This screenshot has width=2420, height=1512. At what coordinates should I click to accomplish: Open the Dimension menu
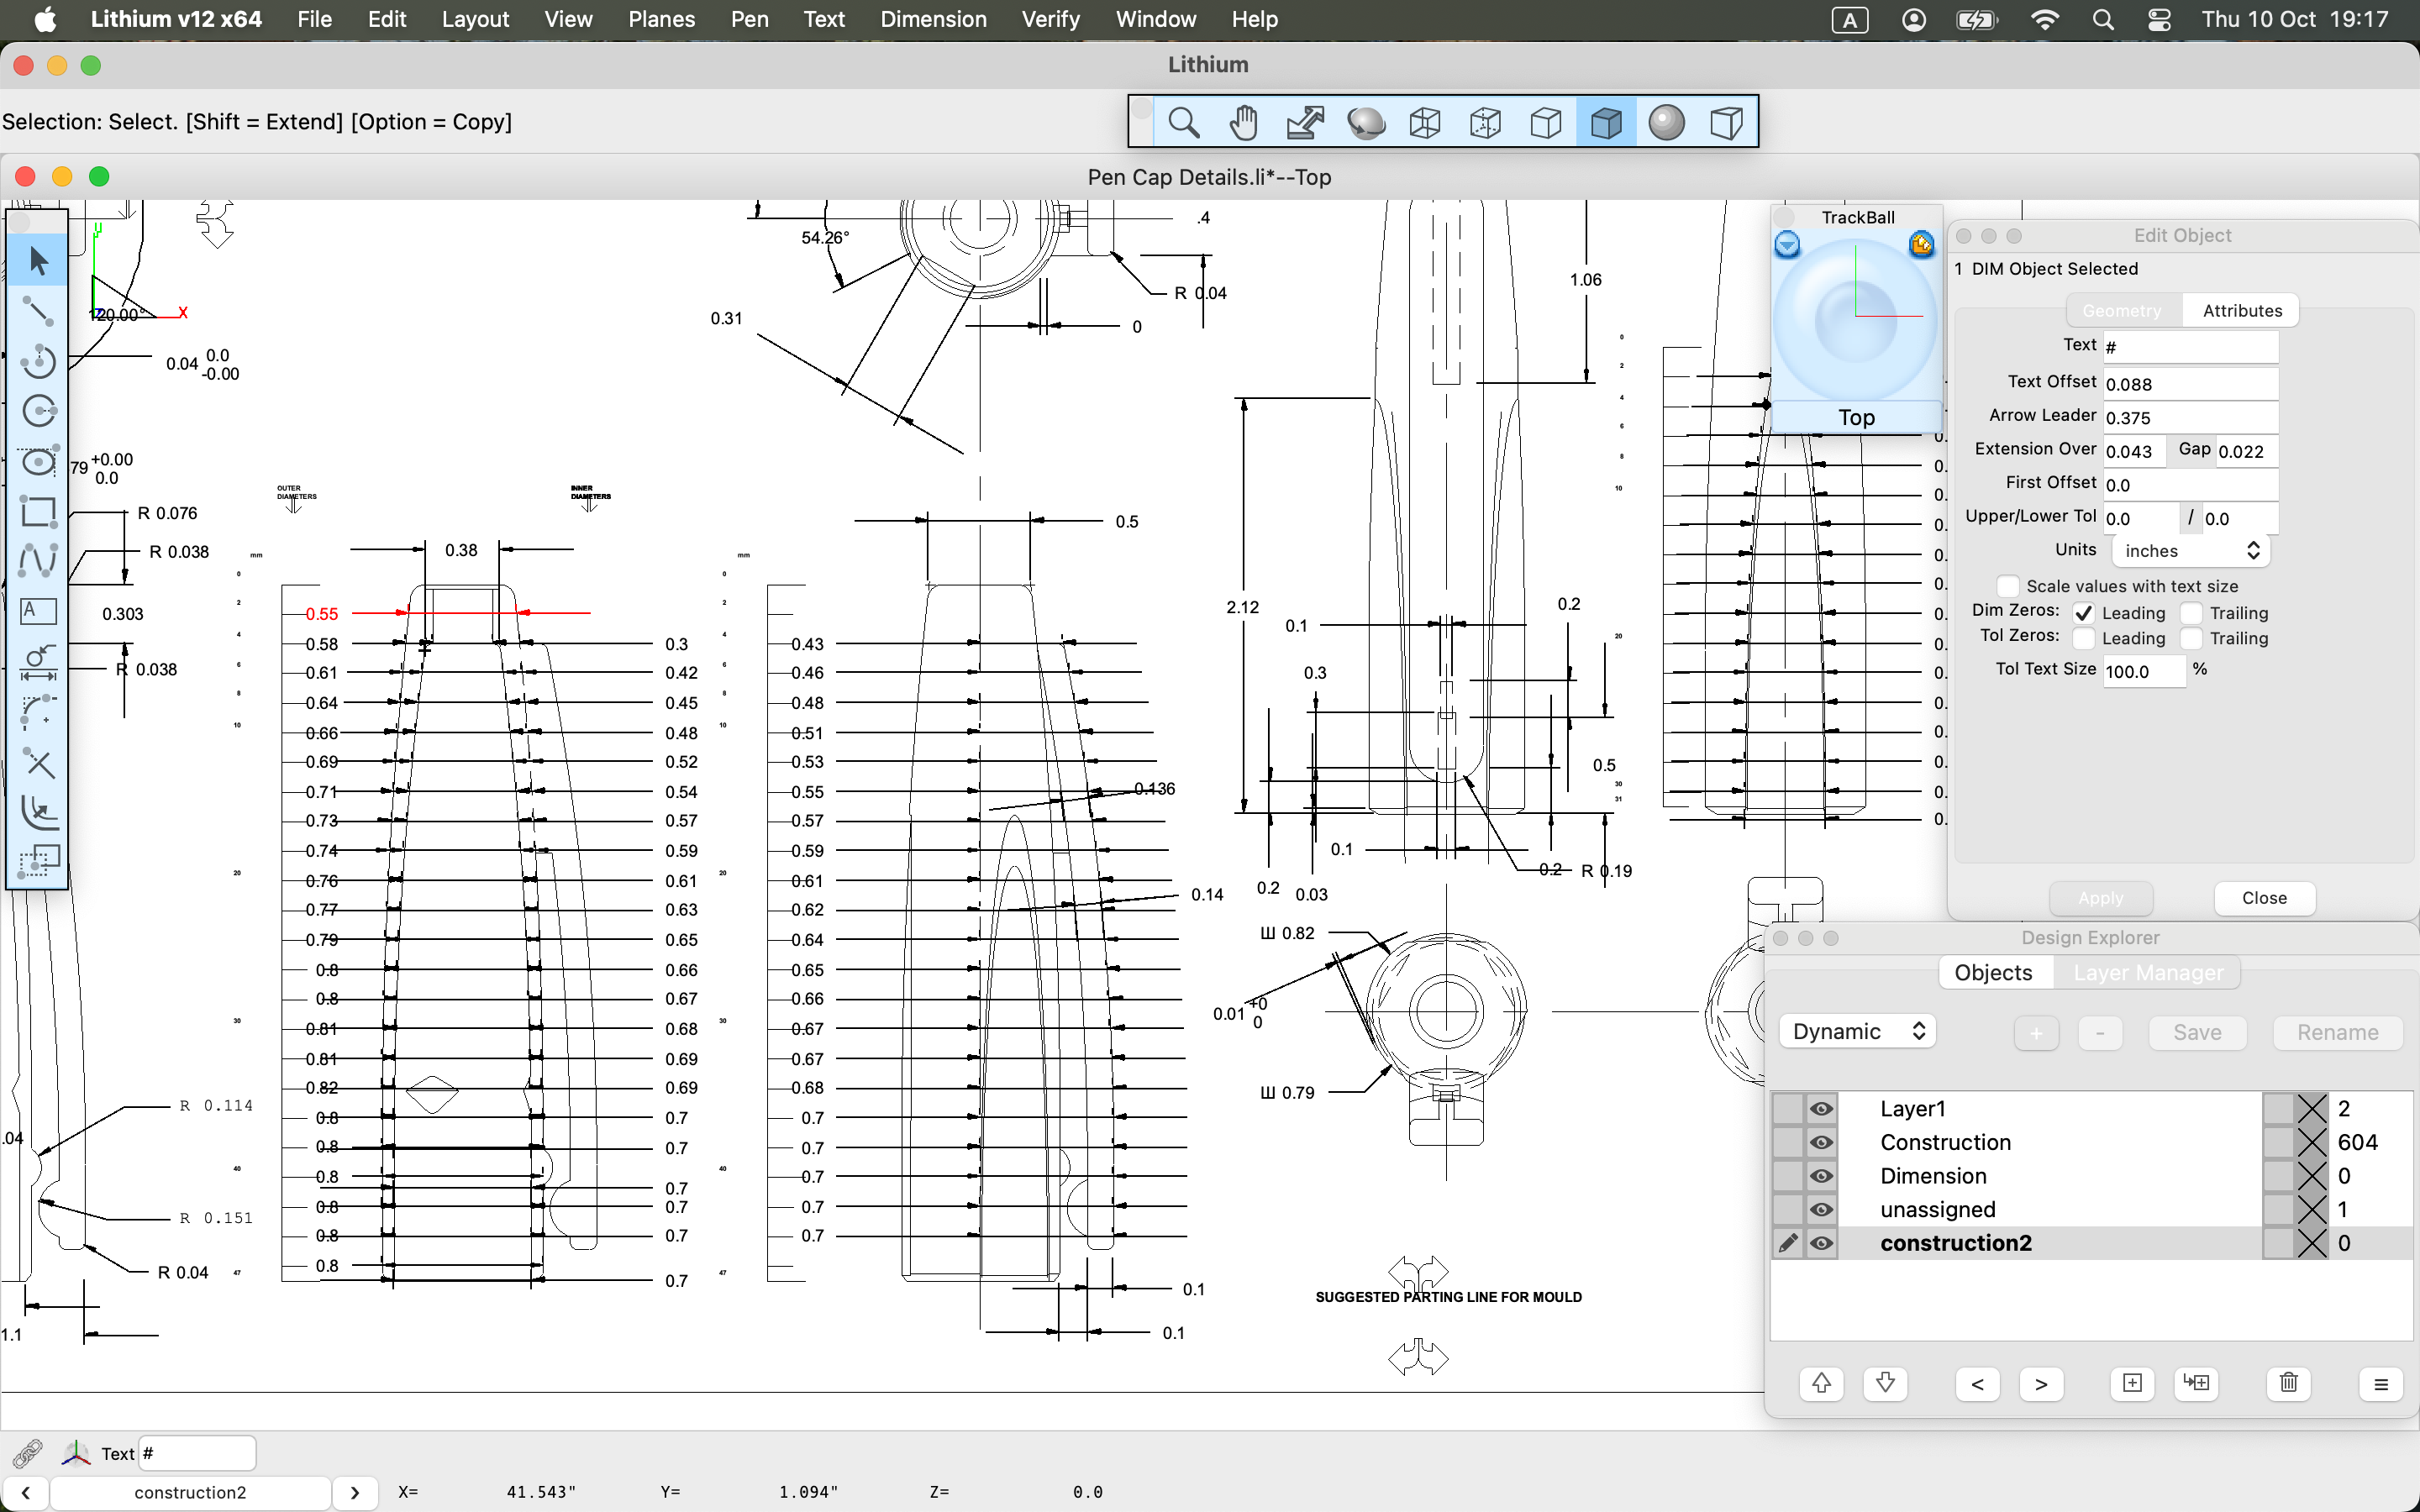click(x=932, y=19)
